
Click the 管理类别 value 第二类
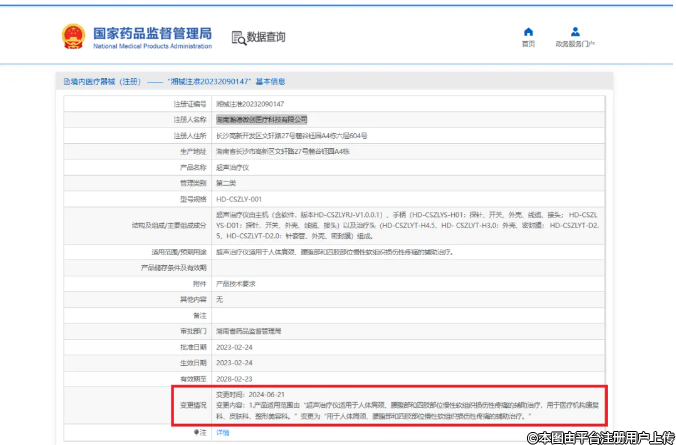click(226, 183)
